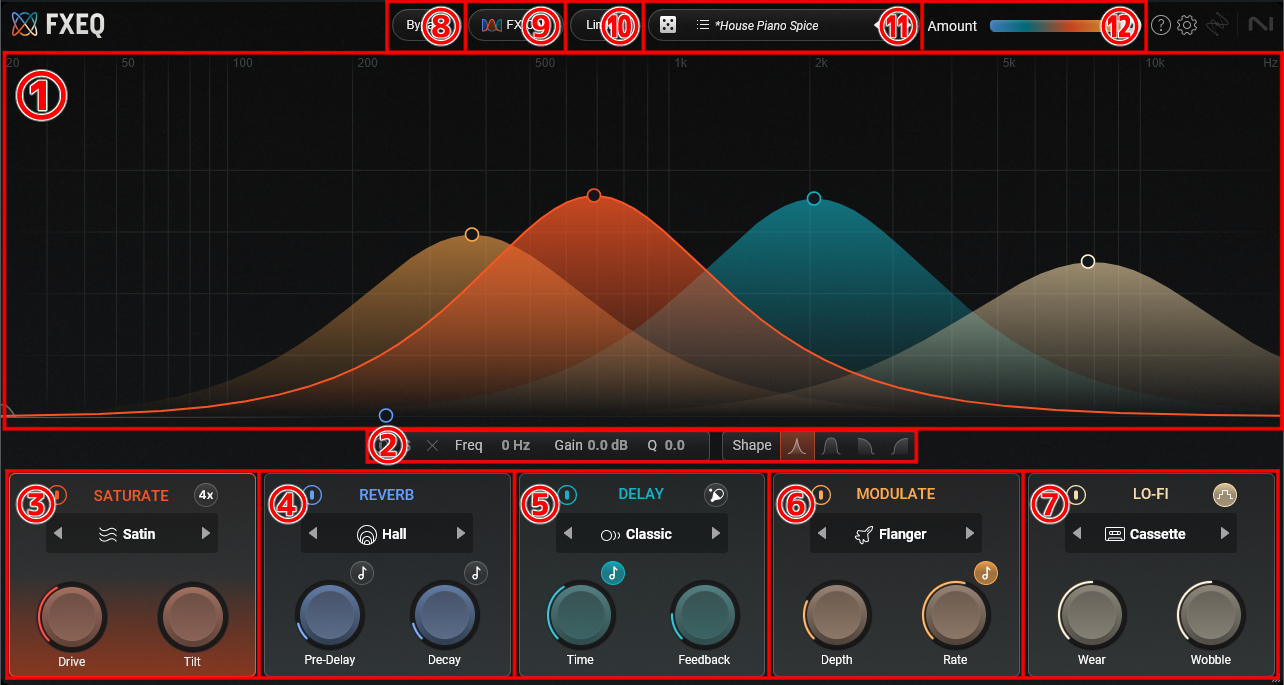
Task: Disable the Modulate module power button
Action: click(822, 494)
